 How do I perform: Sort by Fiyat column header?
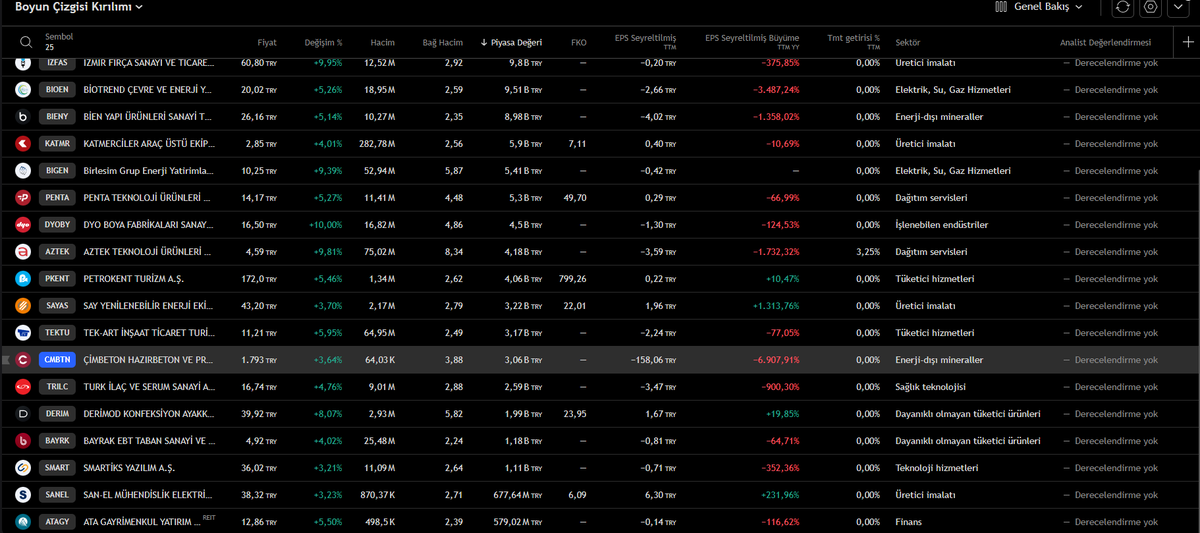pyautogui.click(x=267, y=43)
